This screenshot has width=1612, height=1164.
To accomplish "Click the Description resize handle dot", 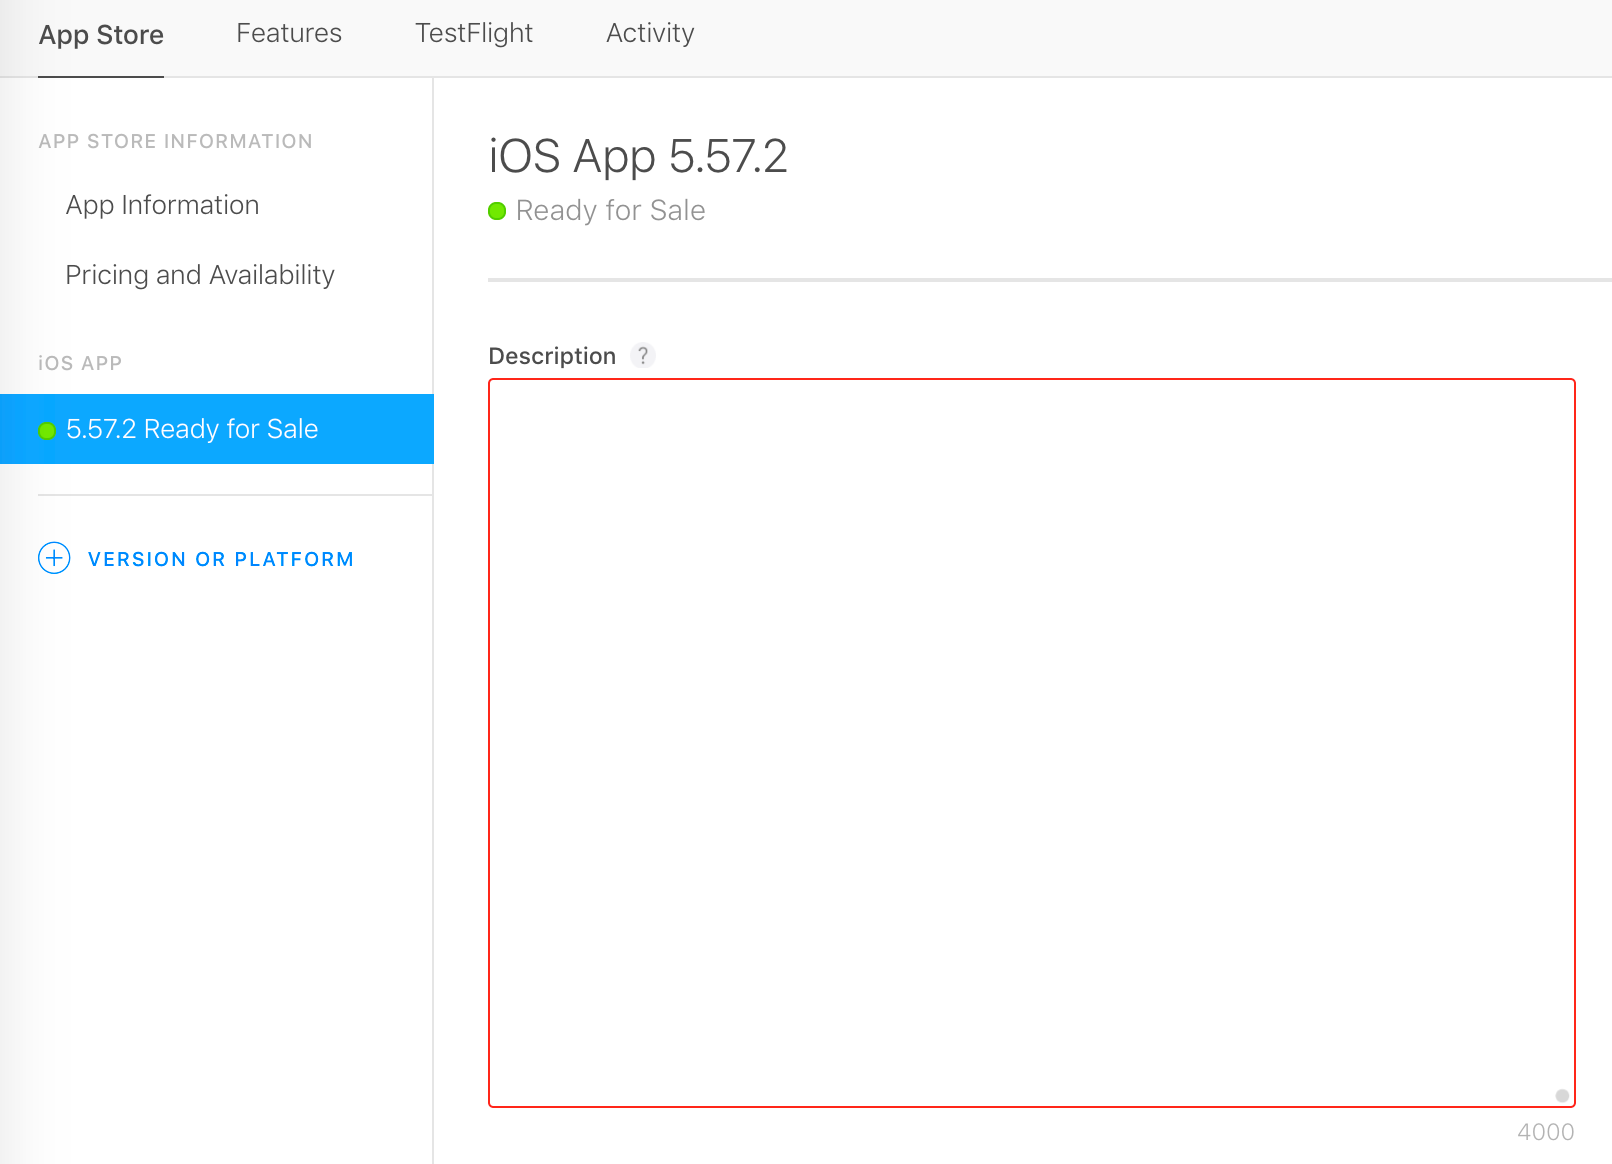I will (1562, 1095).
